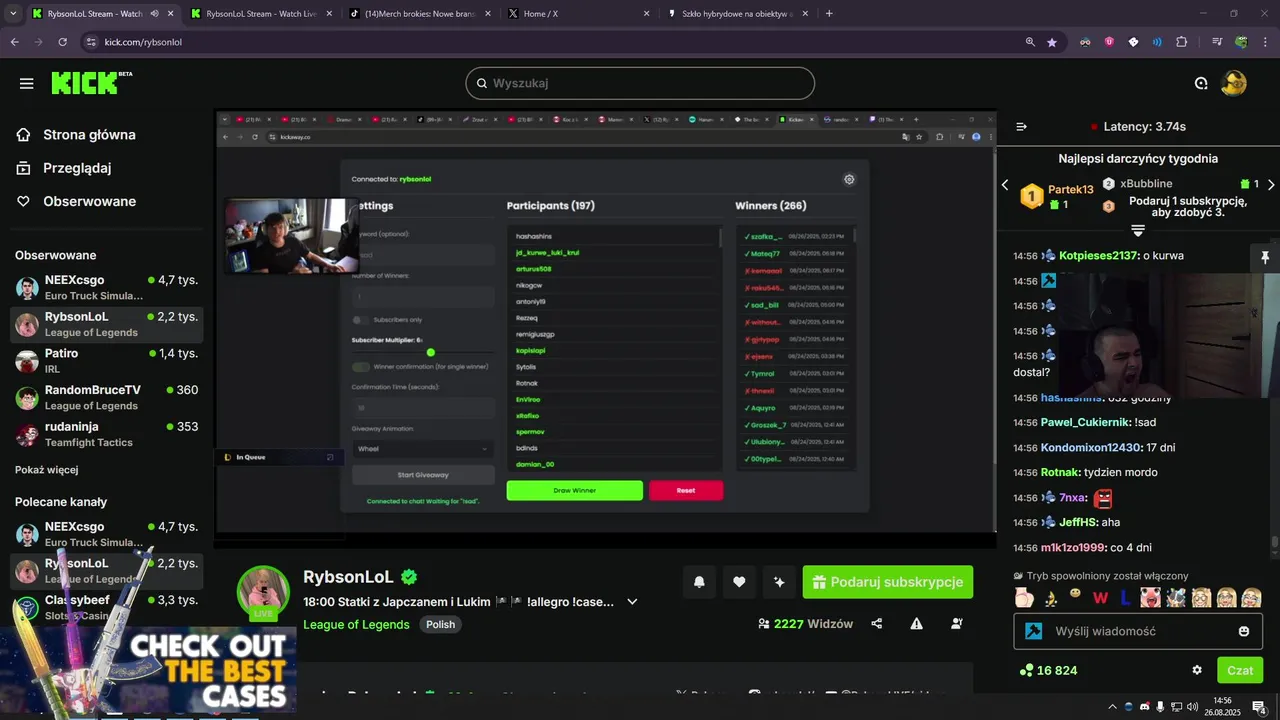Open the tab search dropdown arrow
Screen dimensions: 1280x720
(x=13, y=14)
